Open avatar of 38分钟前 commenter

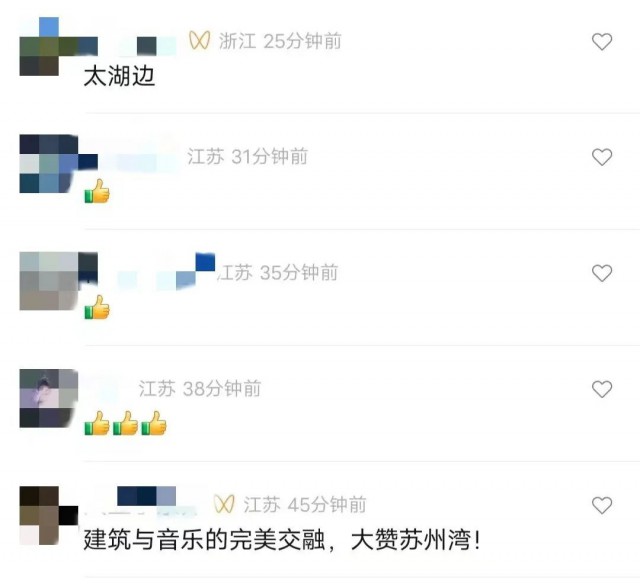pos(49,398)
